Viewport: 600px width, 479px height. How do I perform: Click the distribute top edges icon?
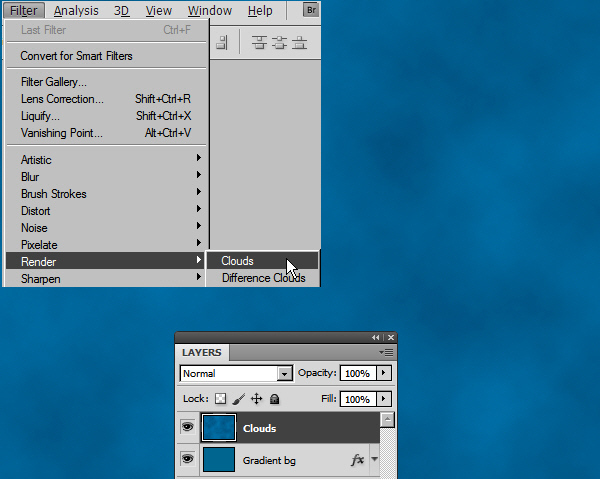coord(259,43)
